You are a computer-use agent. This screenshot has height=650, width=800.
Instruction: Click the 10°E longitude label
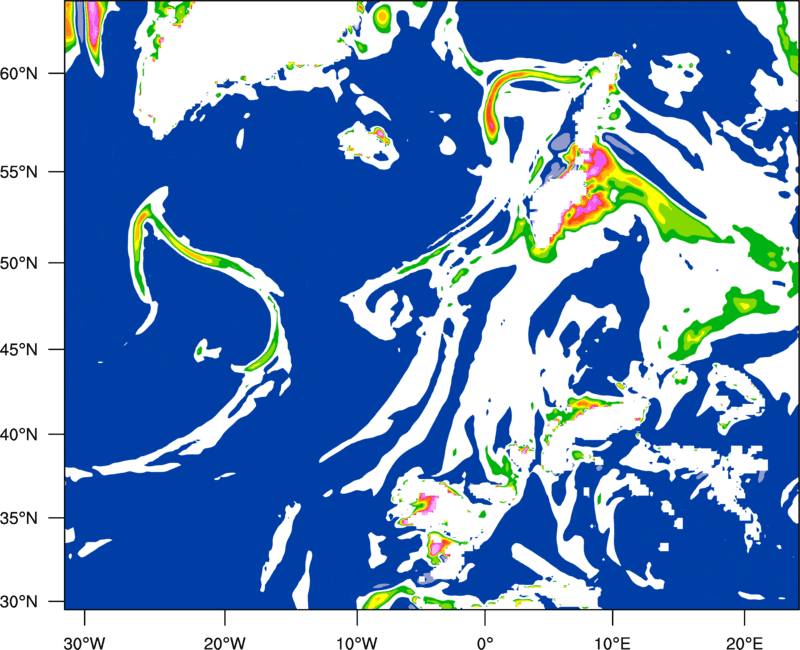pos(612,643)
